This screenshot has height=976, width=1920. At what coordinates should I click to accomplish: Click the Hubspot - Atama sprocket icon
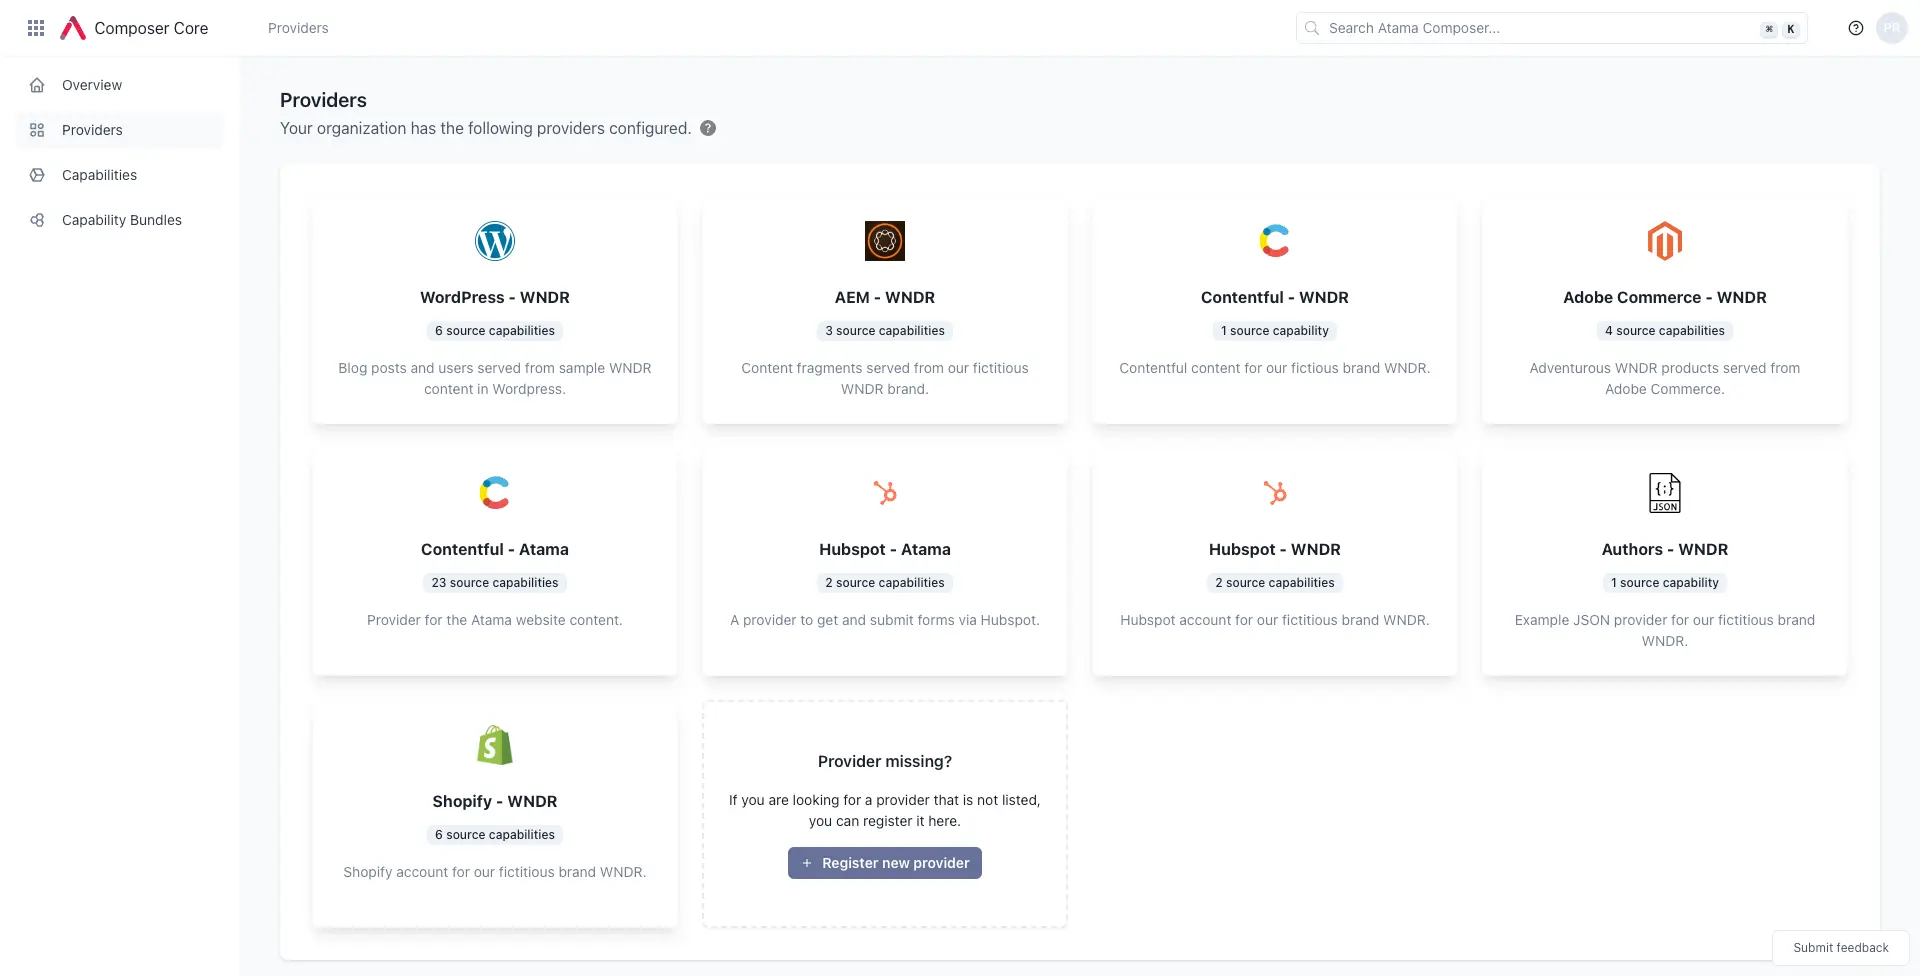click(x=884, y=493)
